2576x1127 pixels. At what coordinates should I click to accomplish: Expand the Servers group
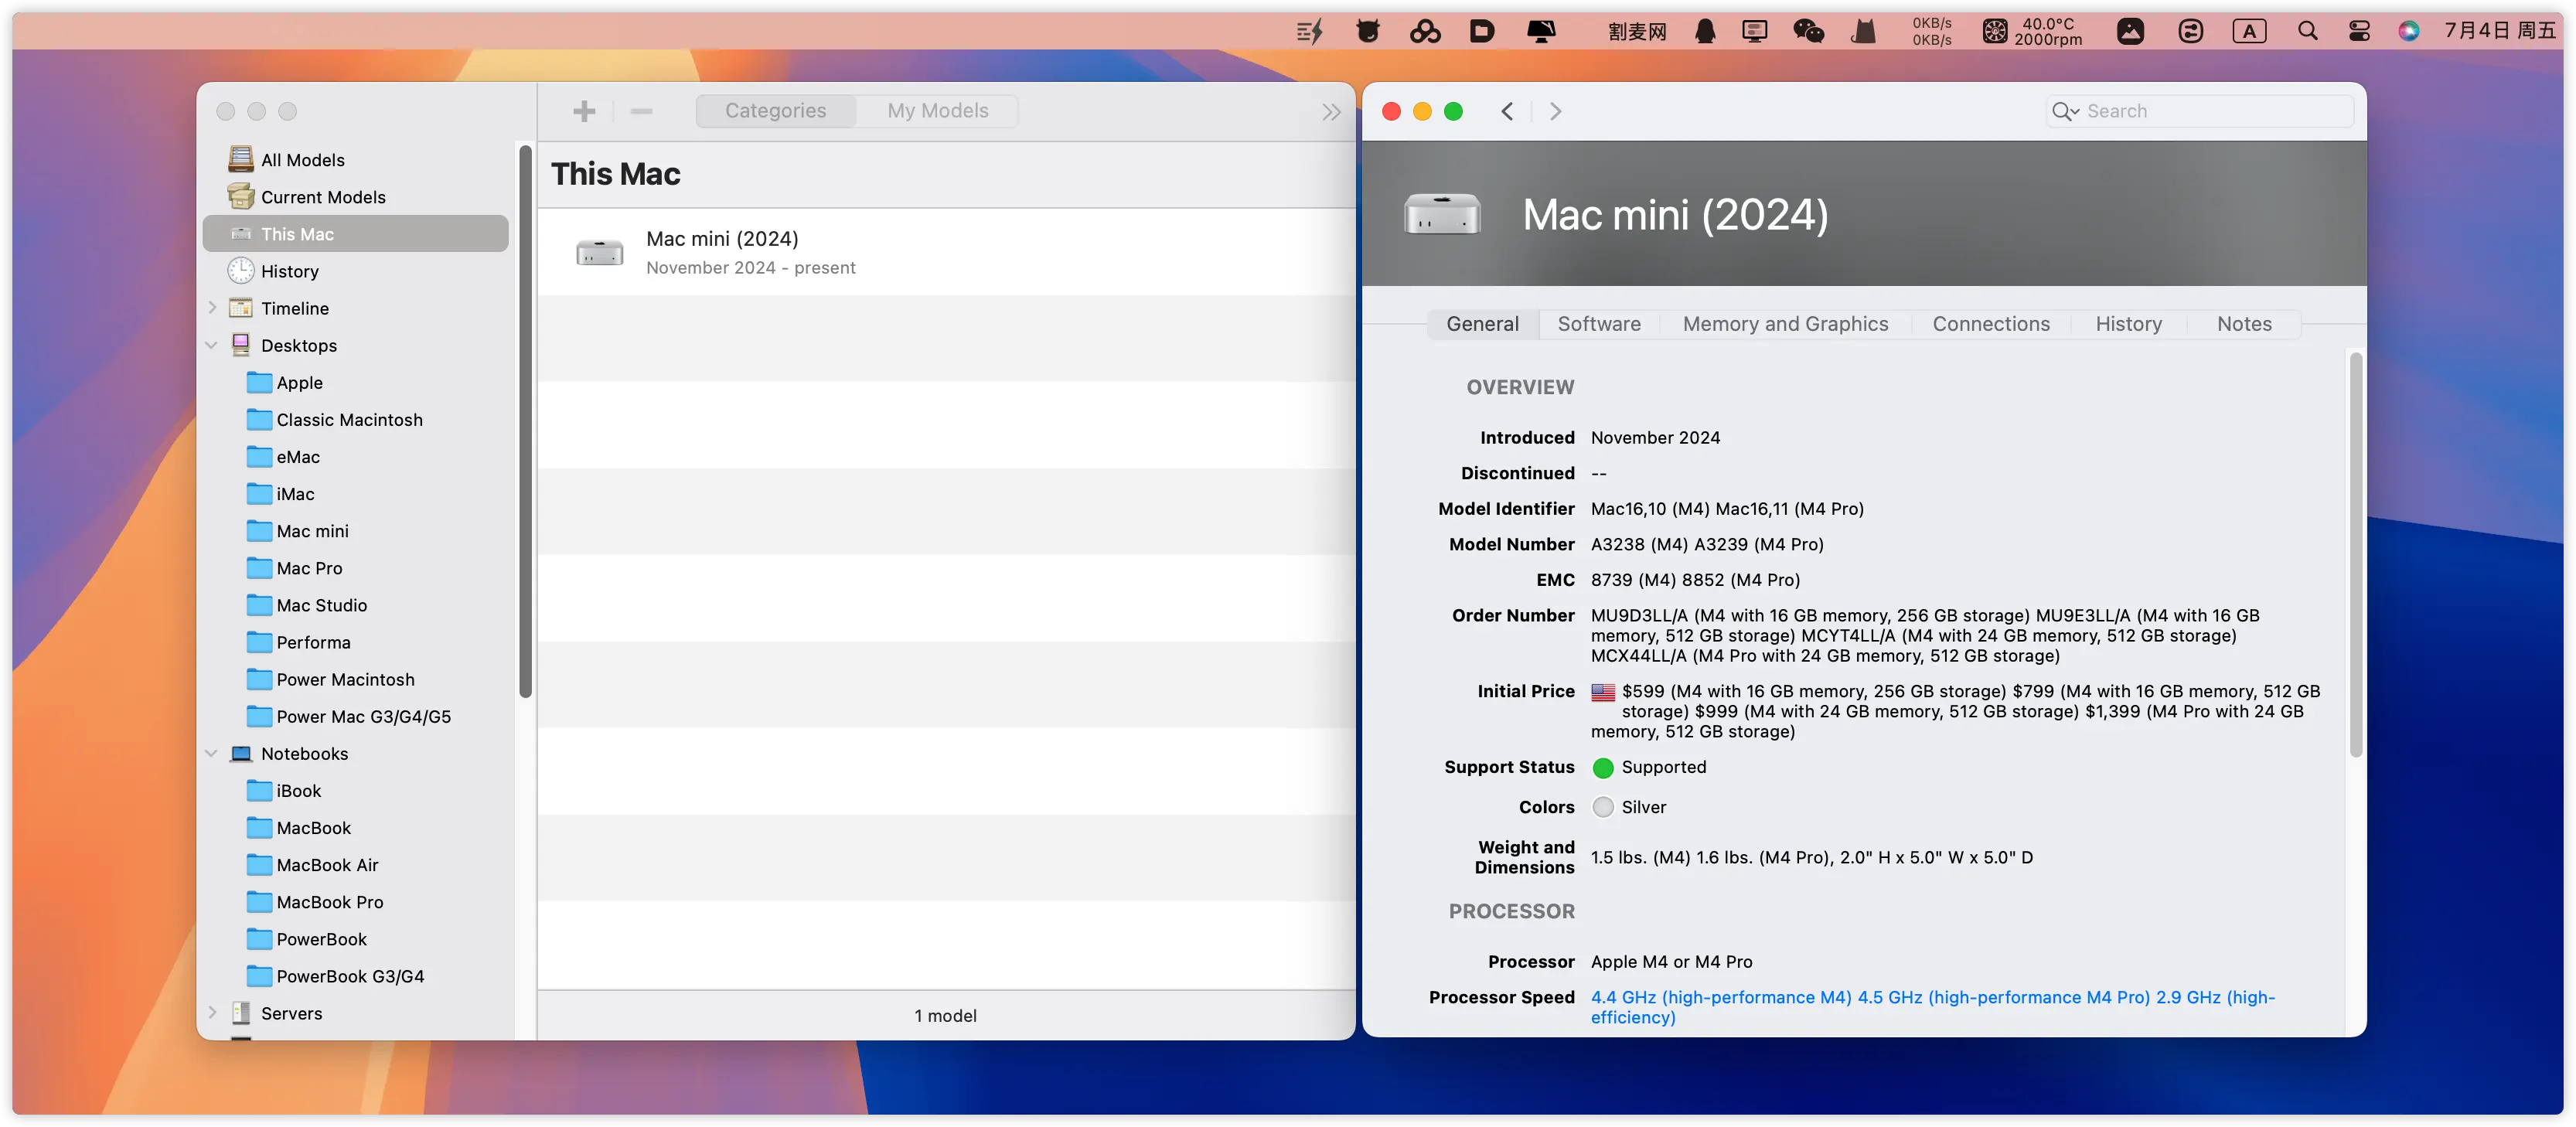pyautogui.click(x=212, y=1013)
